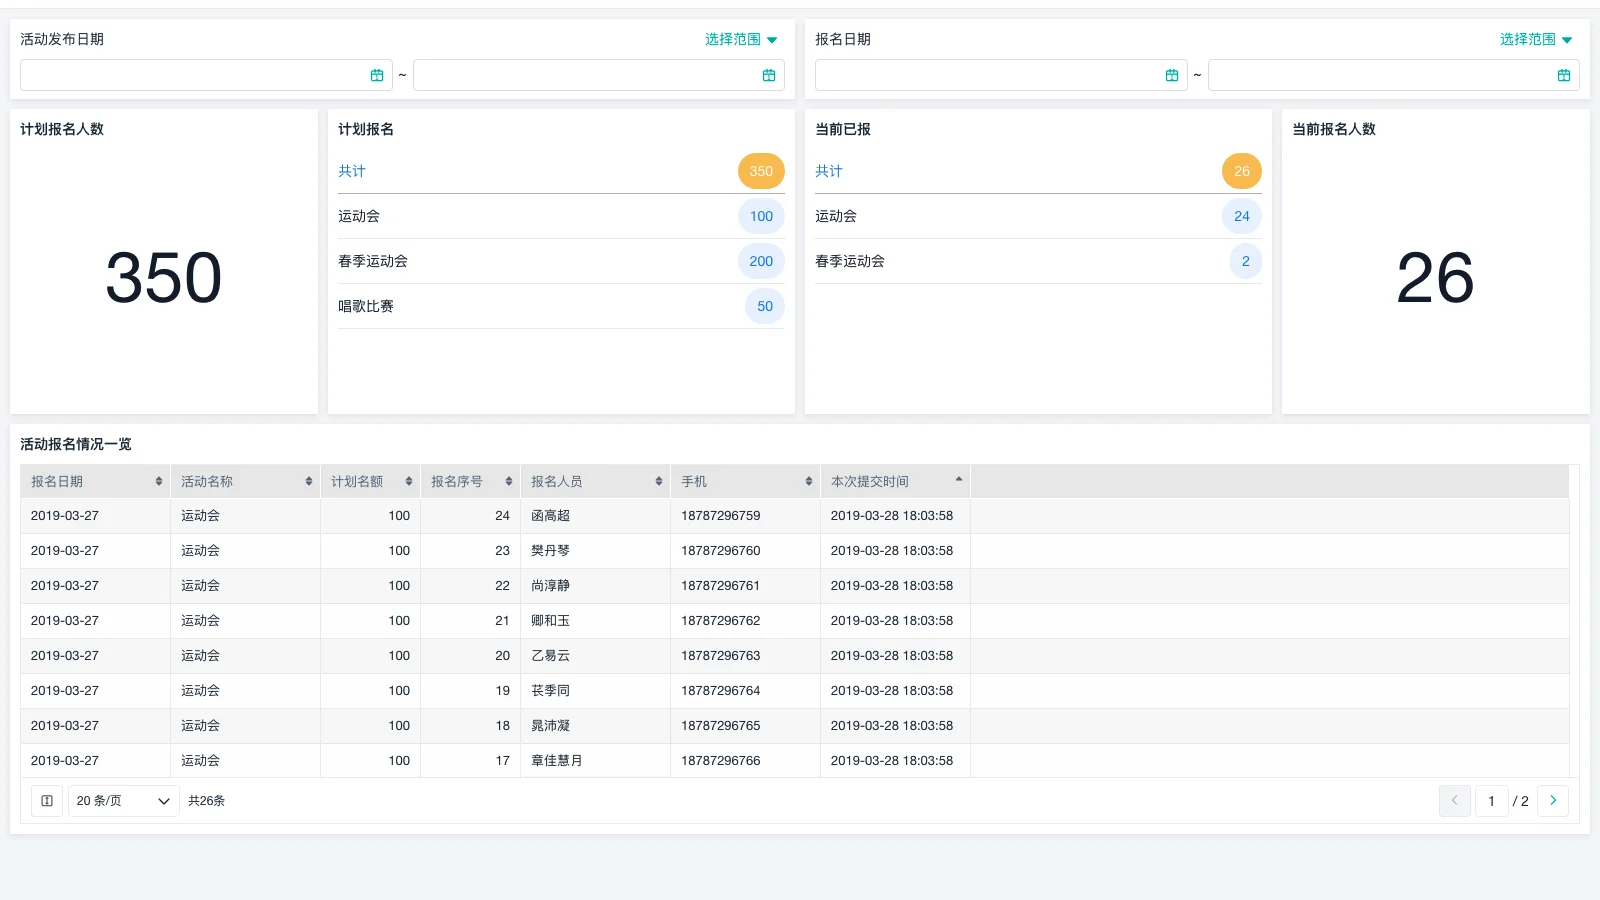Image resolution: width=1600 pixels, height=900 pixels.
Task: Click the calendar icon in the registration start date field
Action: [1172, 74]
